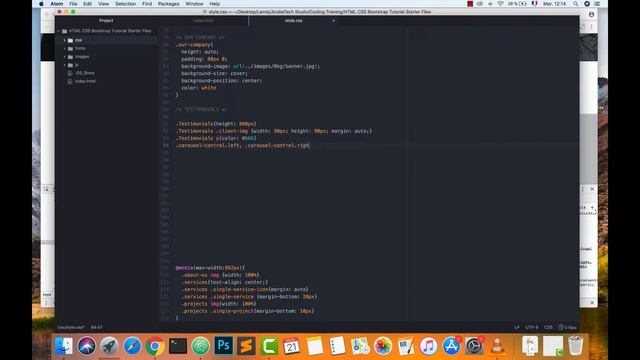The height and width of the screenshot is (360, 640).
Task: Select Project tree view tab
Action: pyautogui.click(x=106, y=20)
